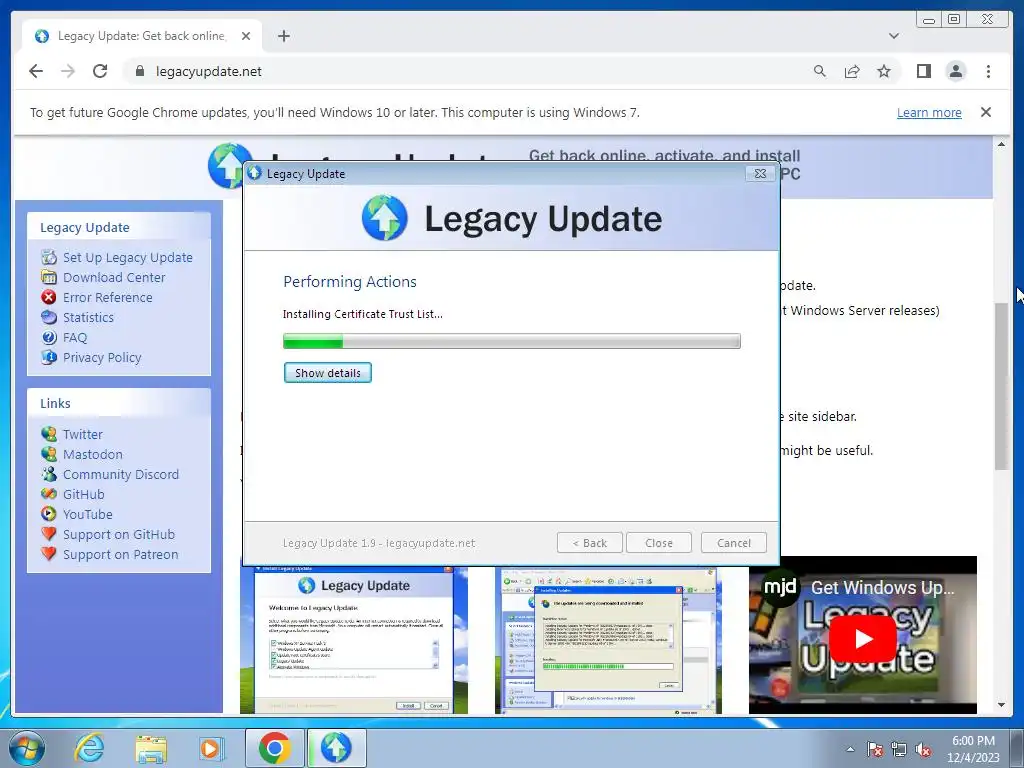Screen dimensions: 1024x768
Task: Open the Error Reference link
Action: (107, 297)
